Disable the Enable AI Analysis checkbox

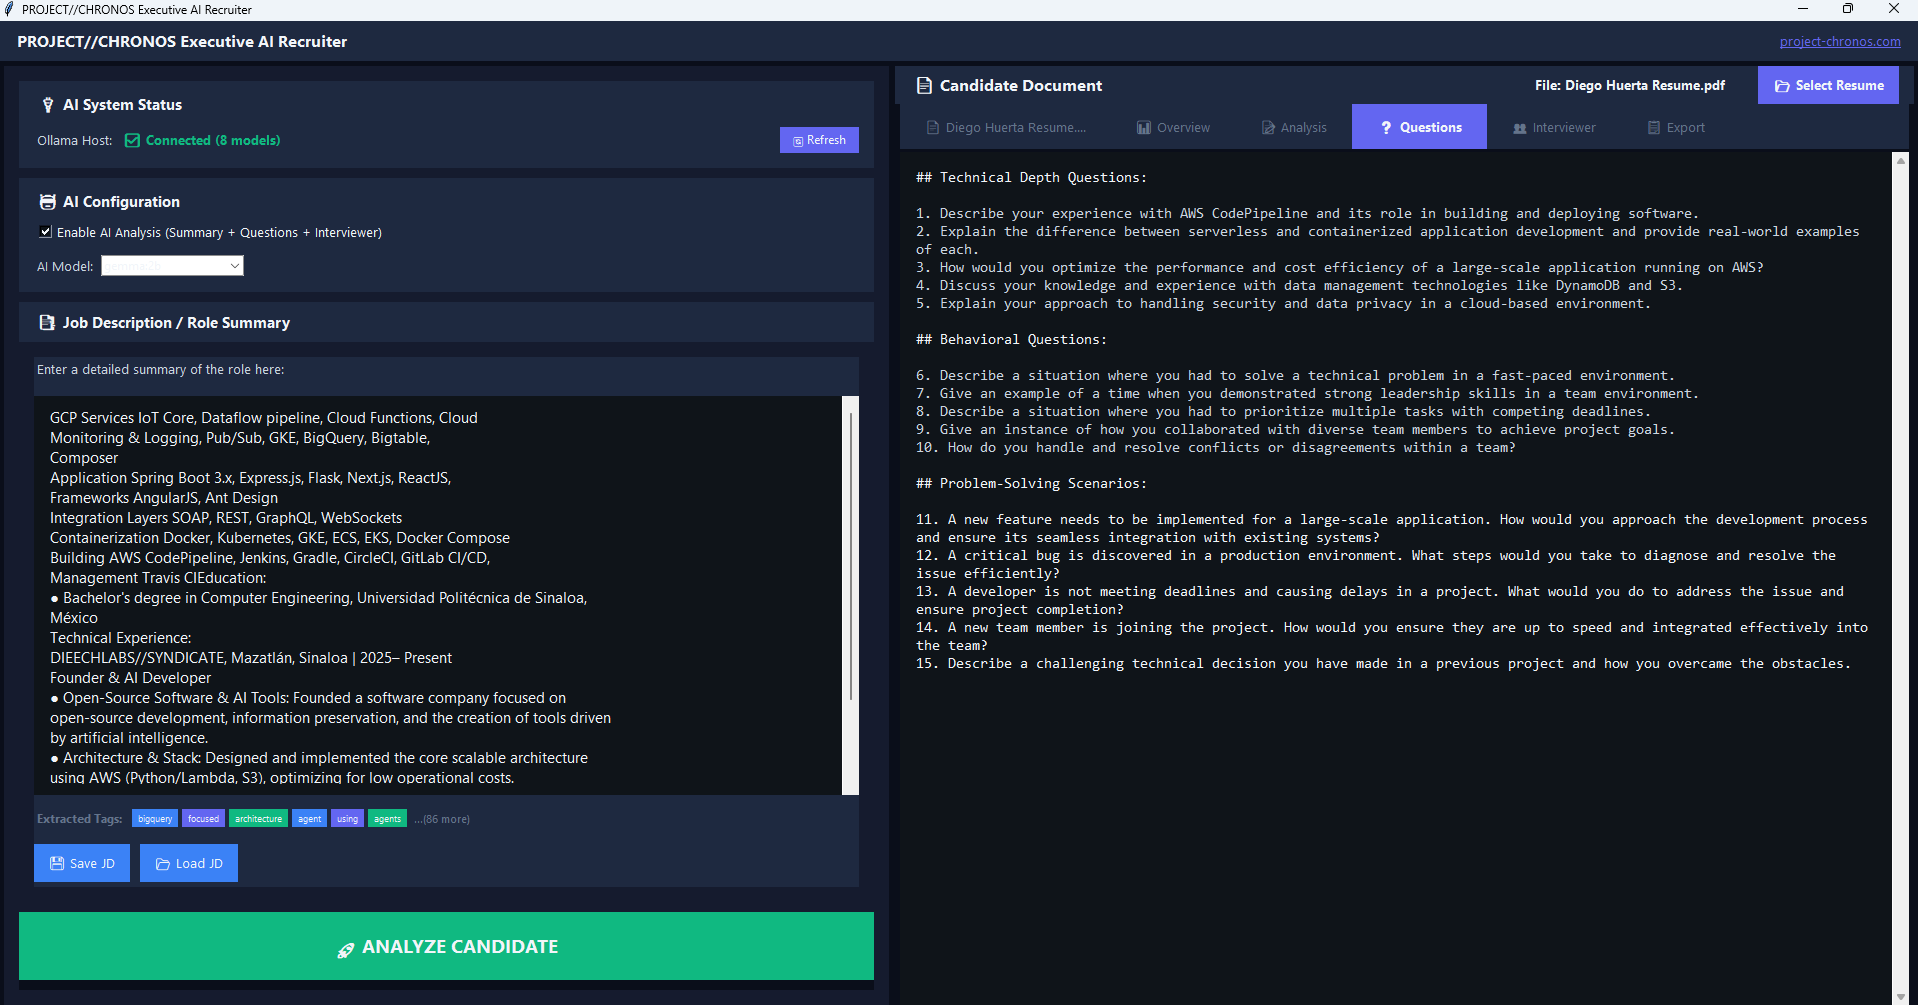click(45, 231)
